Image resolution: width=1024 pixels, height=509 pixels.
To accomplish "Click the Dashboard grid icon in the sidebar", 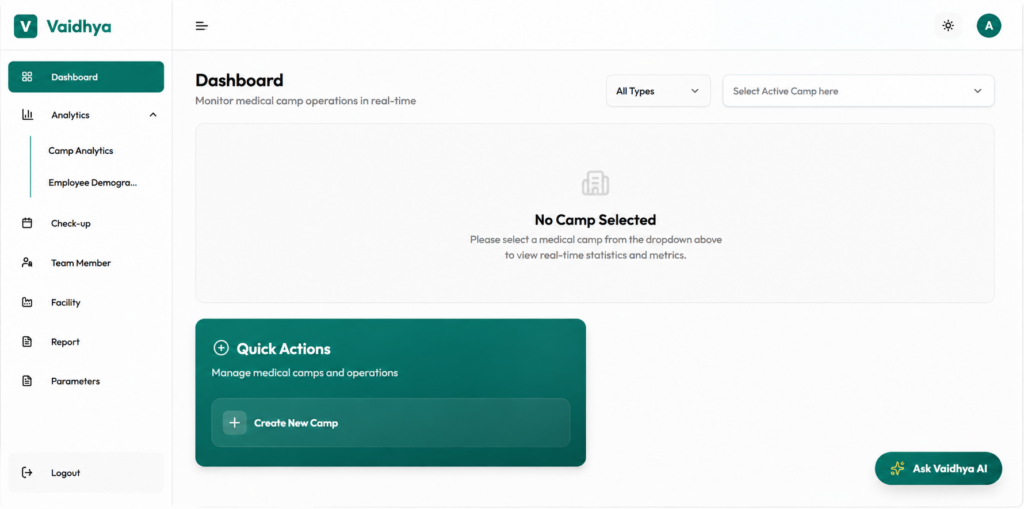I will pyautogui.click(x=27, y=77).
